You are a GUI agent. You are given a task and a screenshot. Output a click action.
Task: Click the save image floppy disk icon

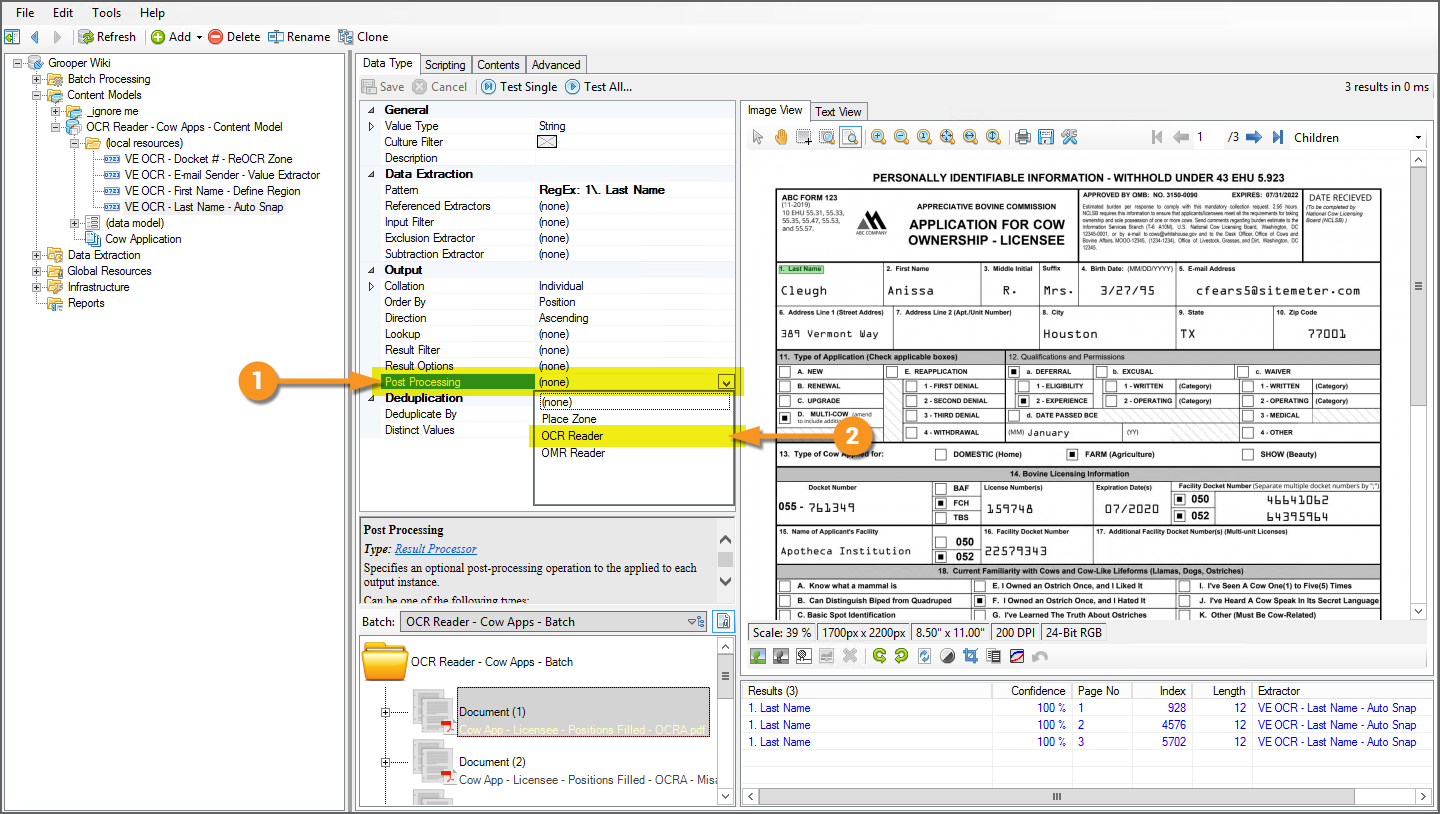[x=1045, y=137]
